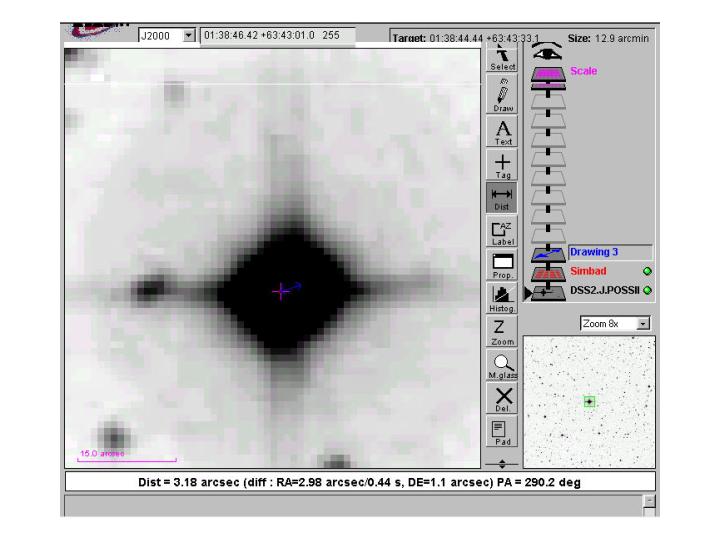Click the Del. delete tool
720x540 pixels.
point(502,400)
